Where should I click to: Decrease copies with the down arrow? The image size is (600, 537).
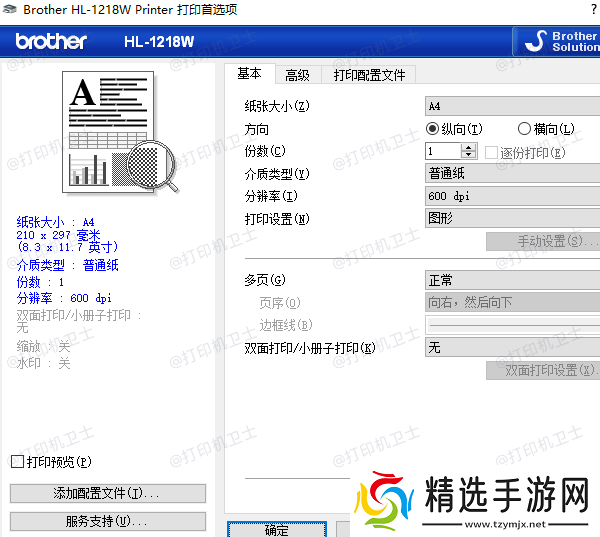[x=469, y=156]
